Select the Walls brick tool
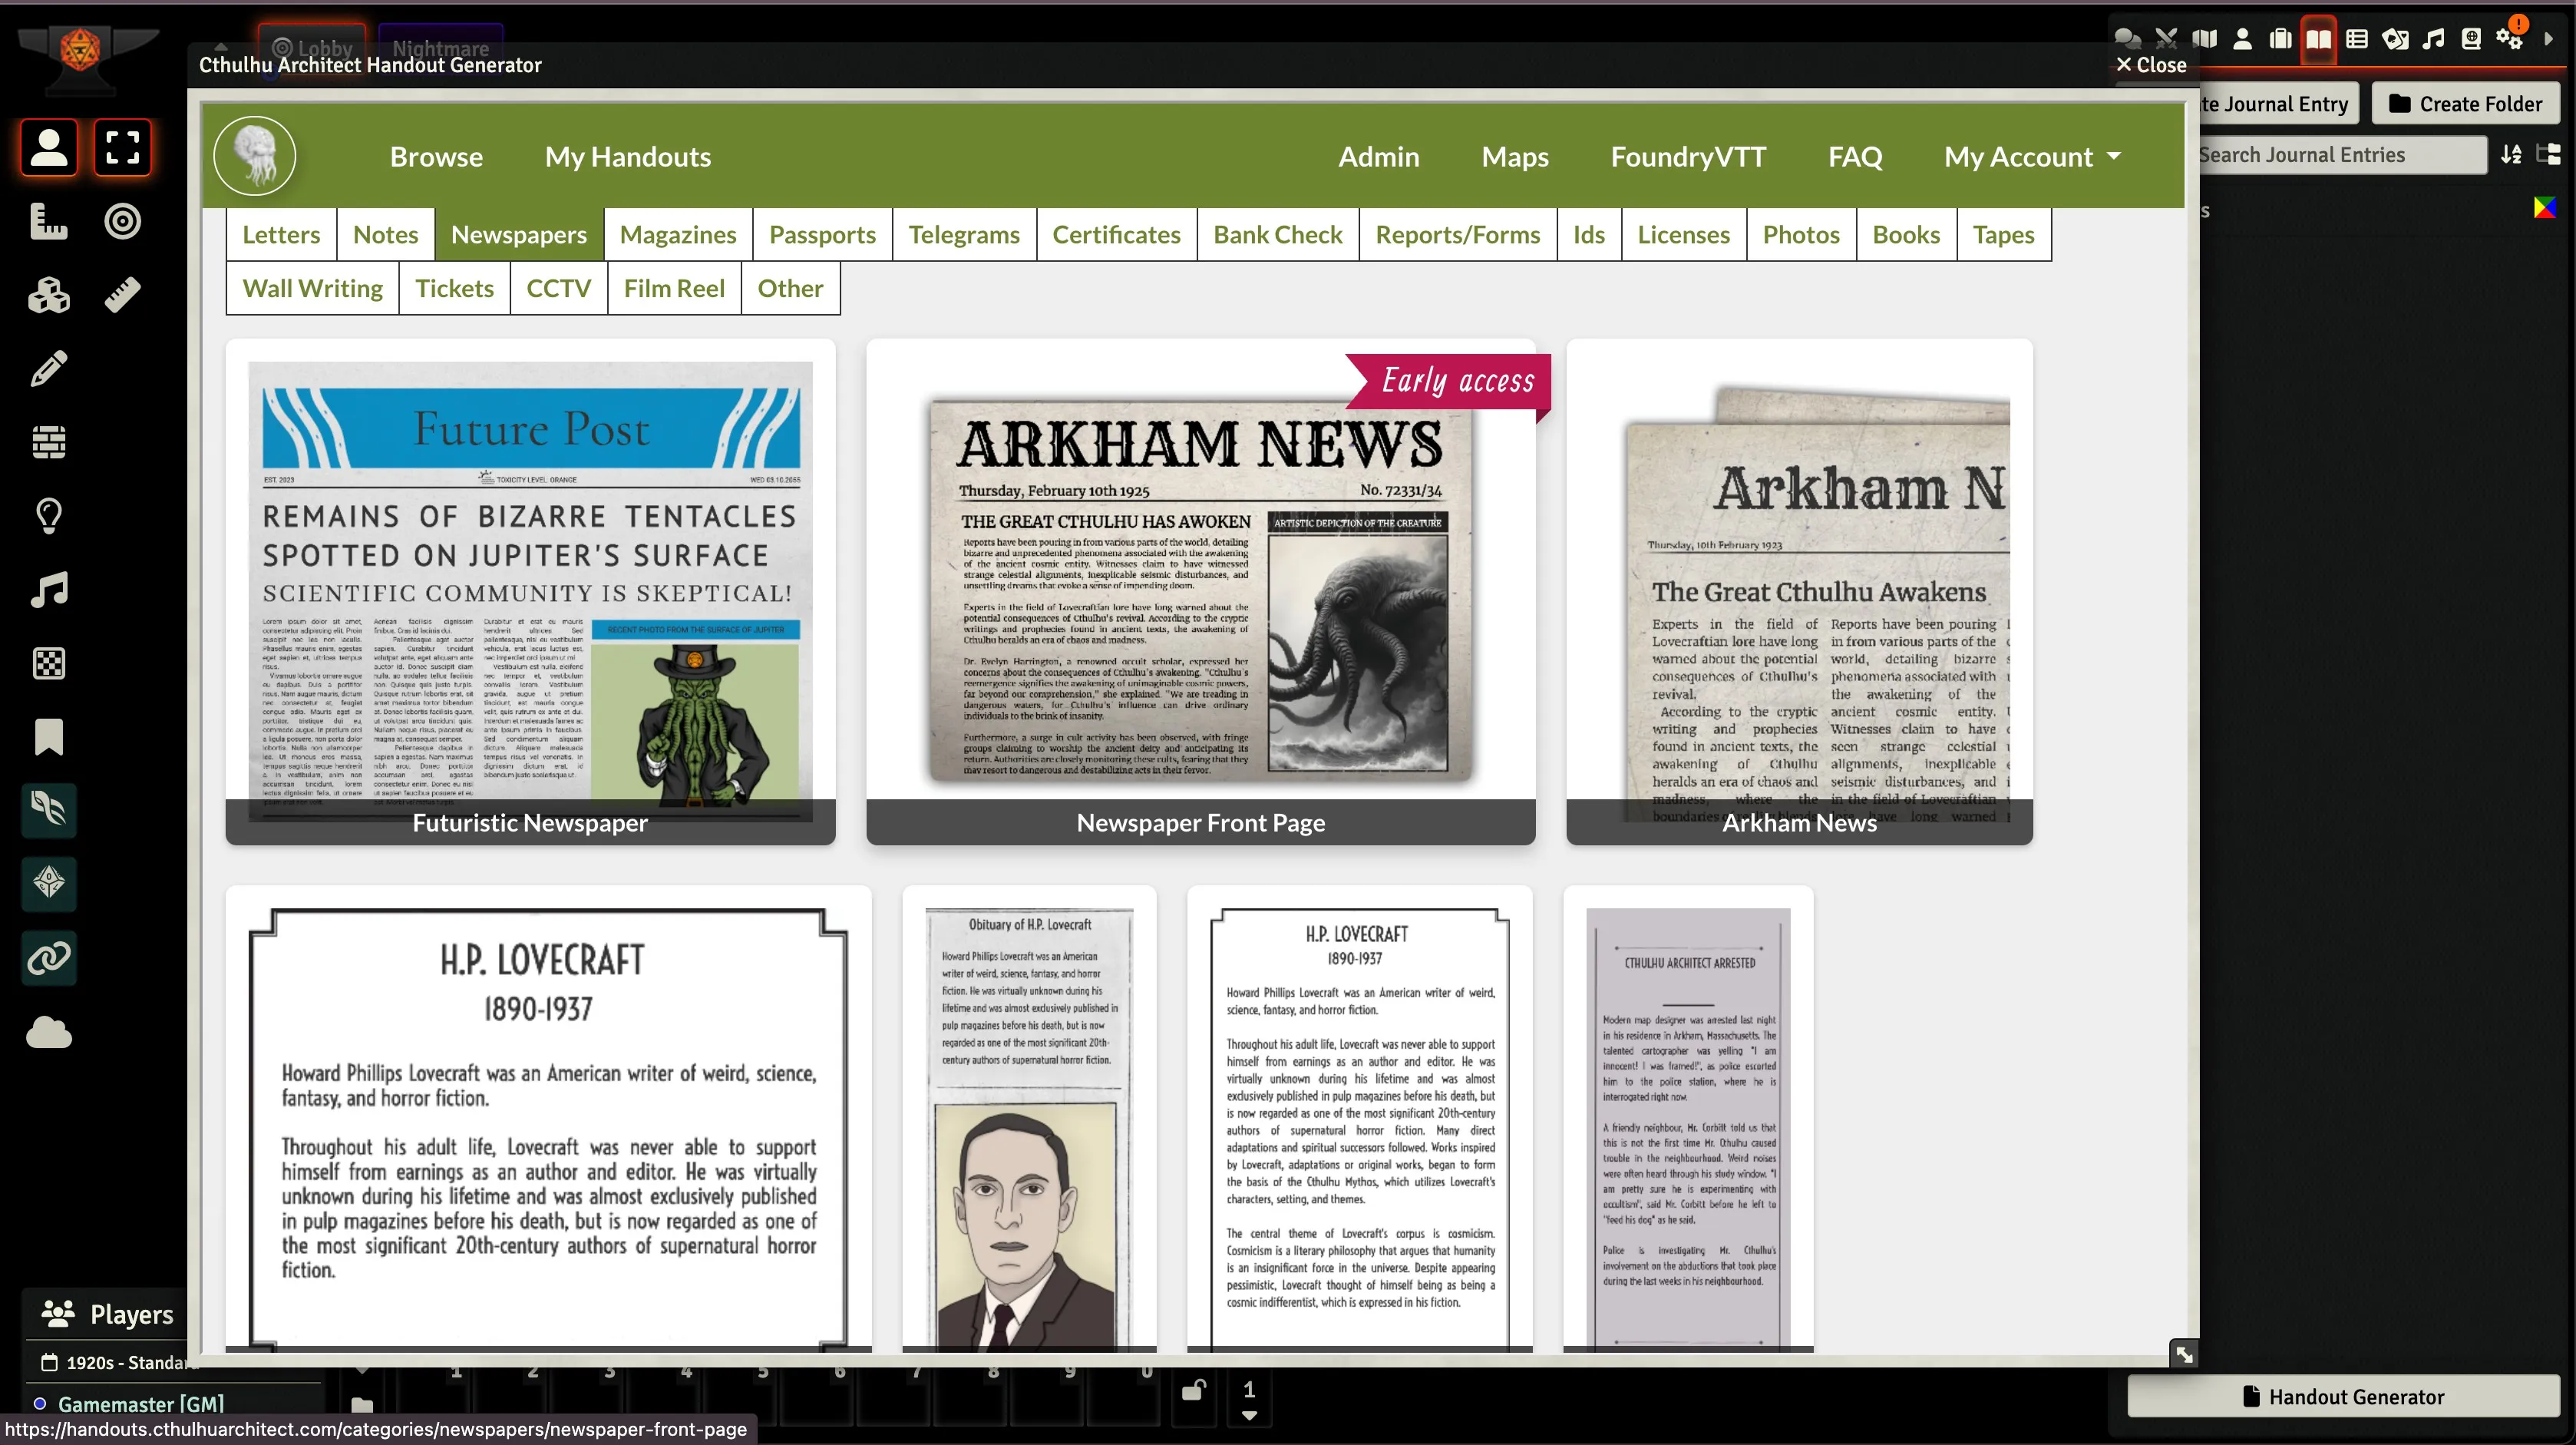The image size is (2576, 1445). pyautogui.click(x=49, y=442)
